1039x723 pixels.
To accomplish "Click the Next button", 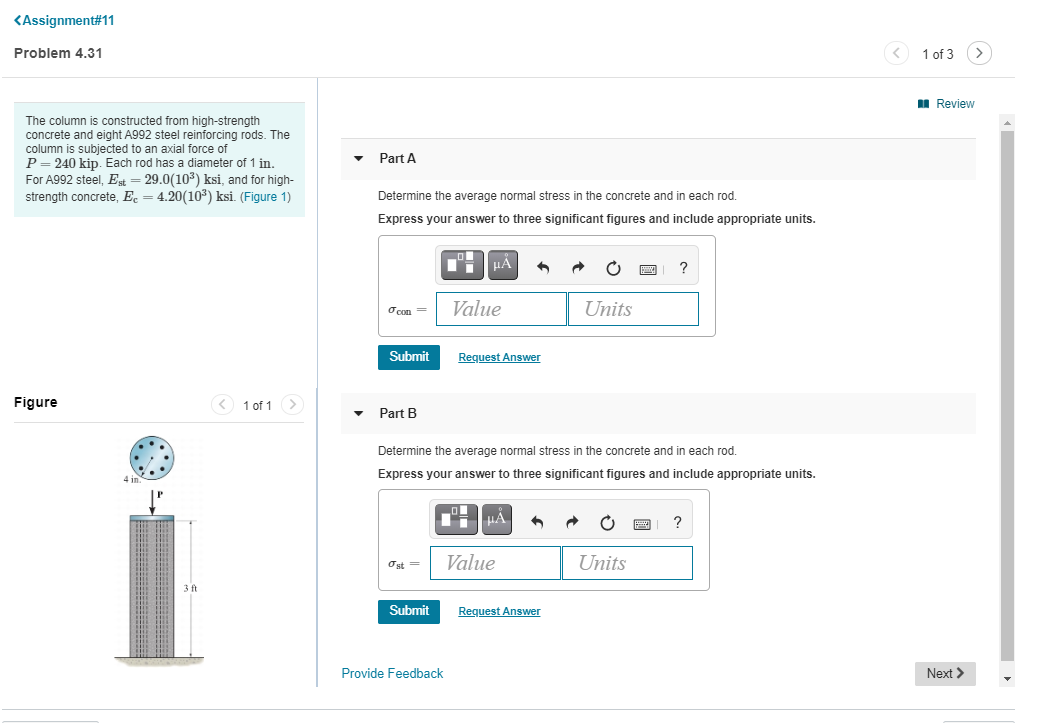I will tap(946, 673).
